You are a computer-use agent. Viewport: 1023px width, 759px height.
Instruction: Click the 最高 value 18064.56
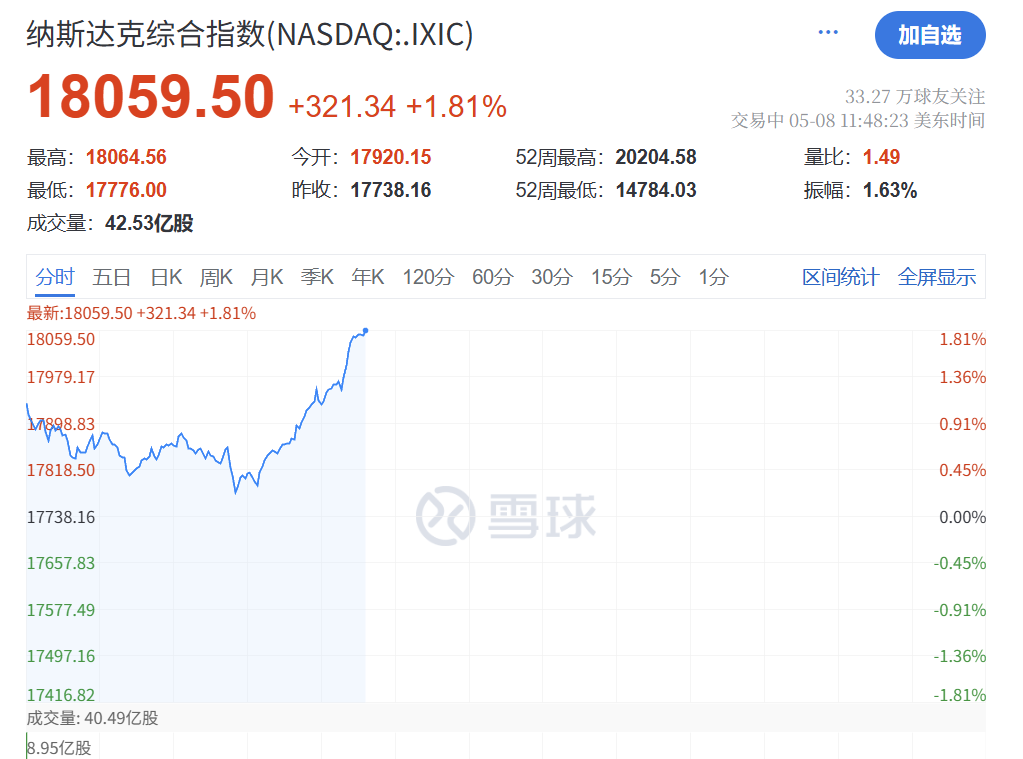click(126, 157)
